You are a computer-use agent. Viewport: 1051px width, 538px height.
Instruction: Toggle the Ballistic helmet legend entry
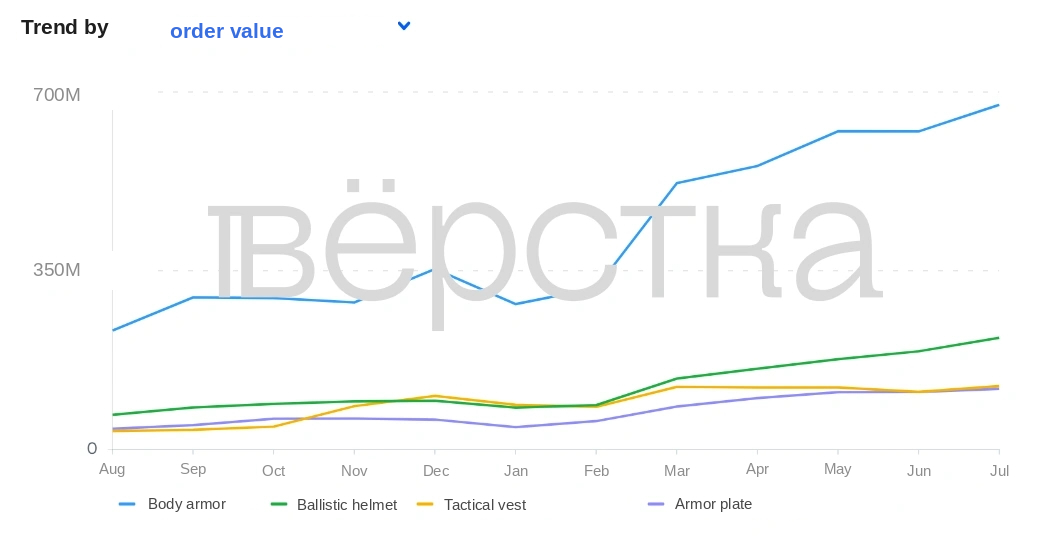(x=334, y=505)
